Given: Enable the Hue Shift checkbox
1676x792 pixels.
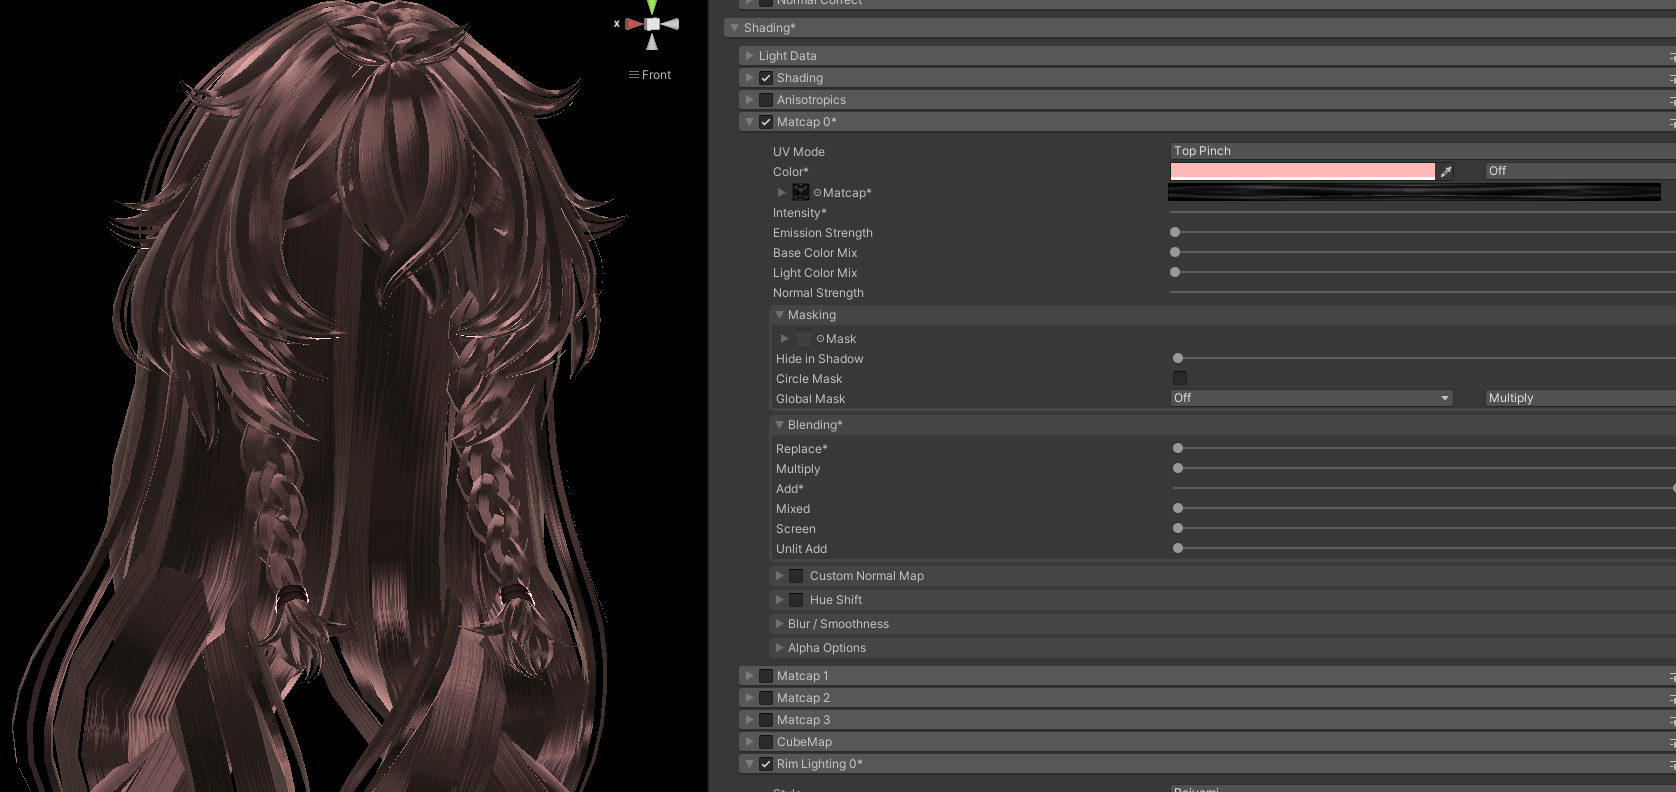Looking at the screenshot, I should [796, 600].
